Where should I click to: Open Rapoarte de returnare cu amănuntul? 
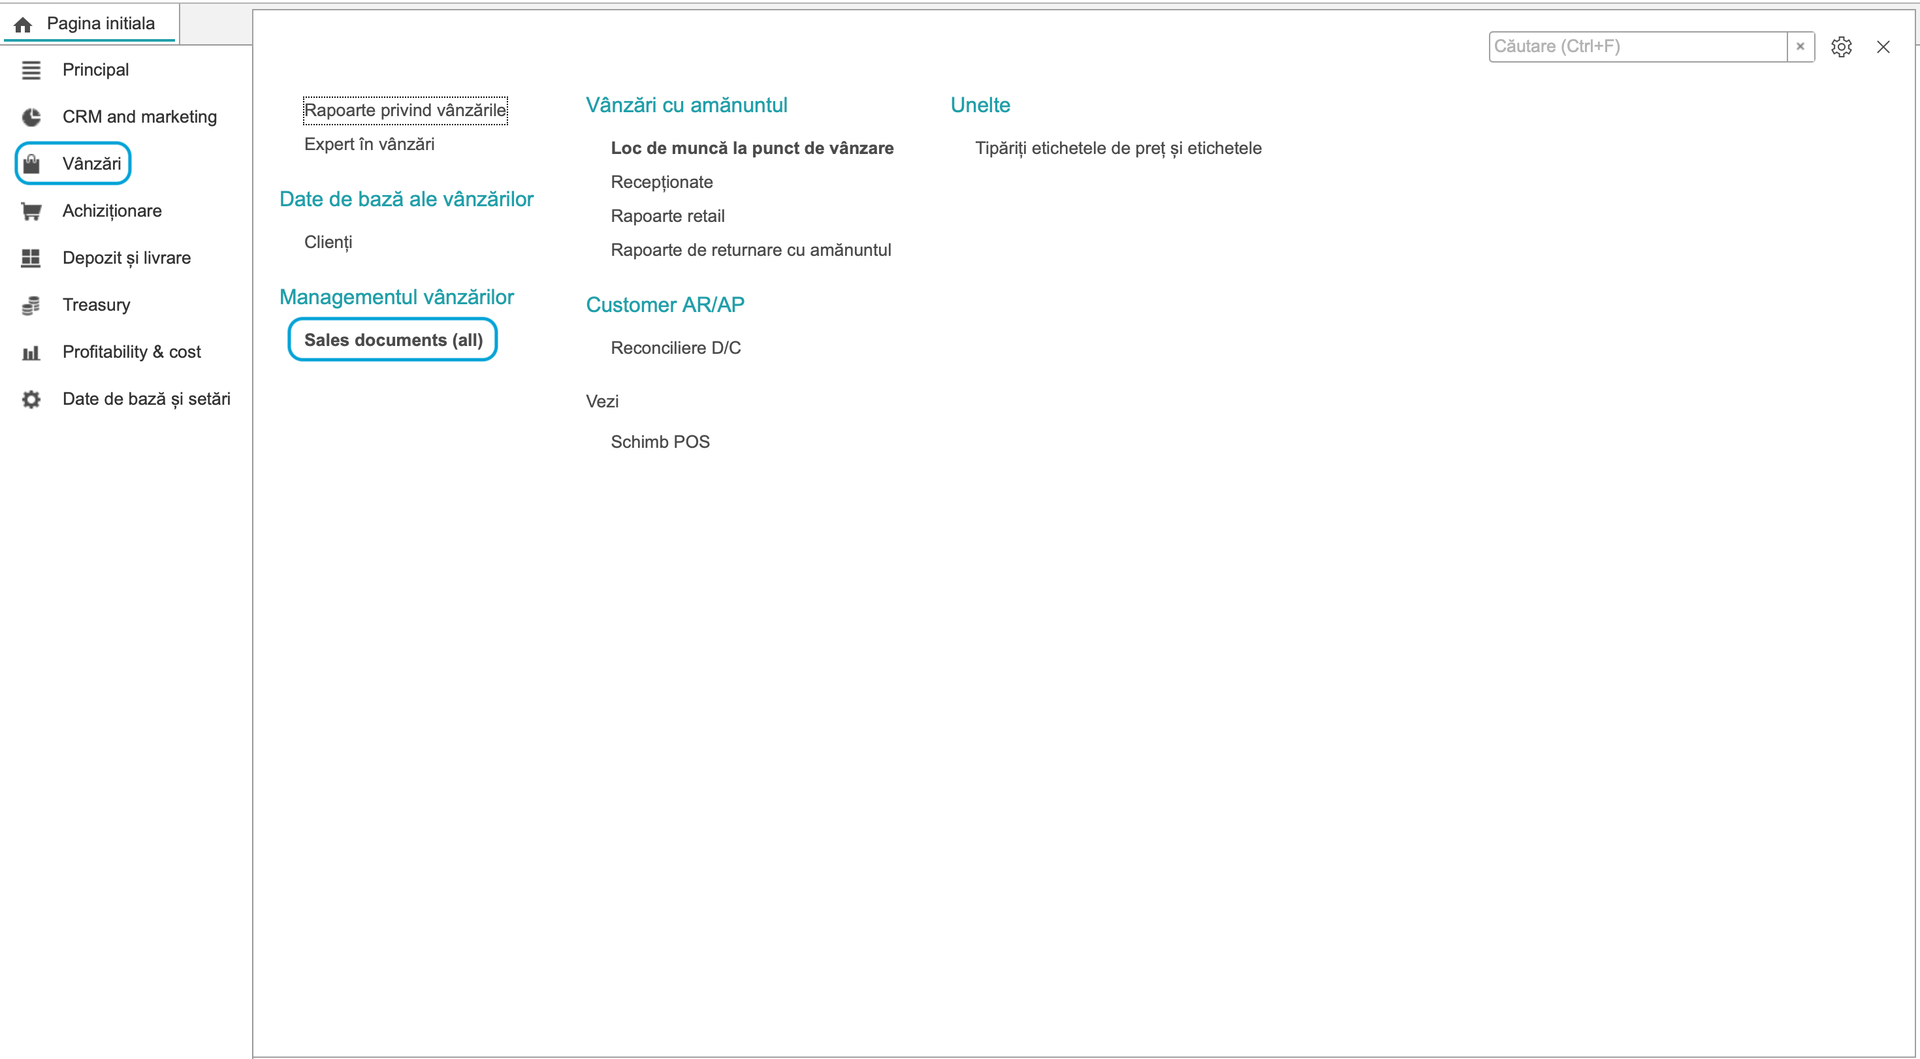click(x=750, y=250)
